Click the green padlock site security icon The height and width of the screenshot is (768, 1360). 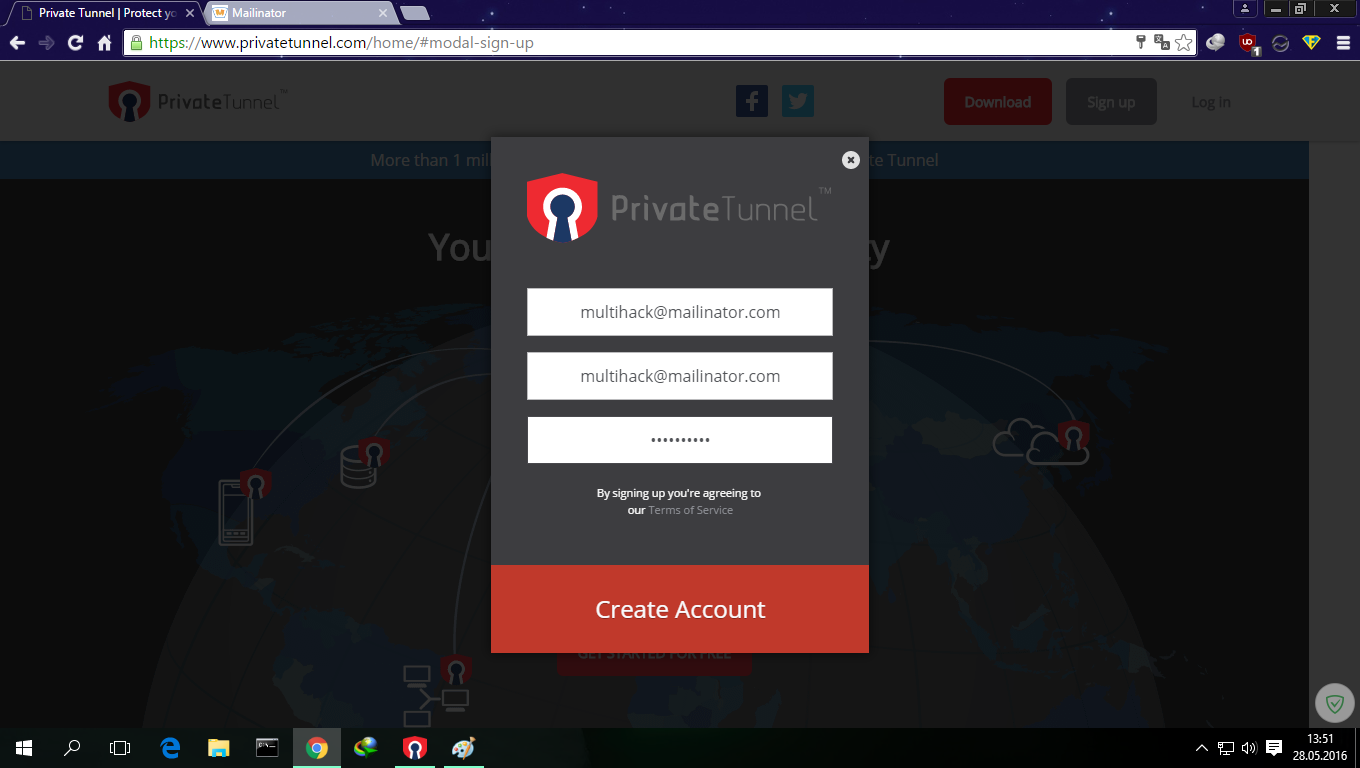click(136, 43)
